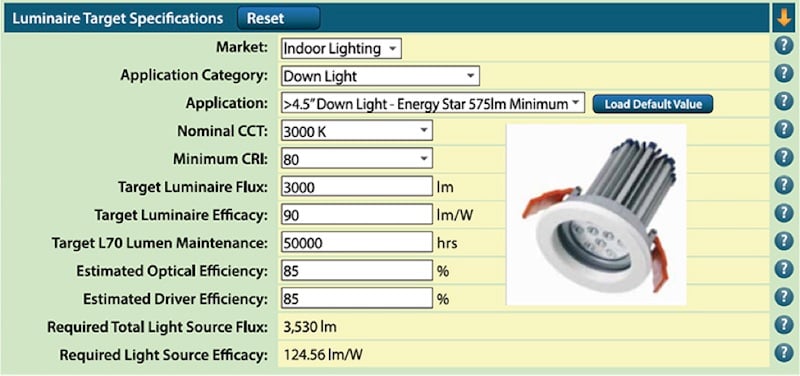
Task: Focus the Target Luminaire Flux field
Action: 357,187
